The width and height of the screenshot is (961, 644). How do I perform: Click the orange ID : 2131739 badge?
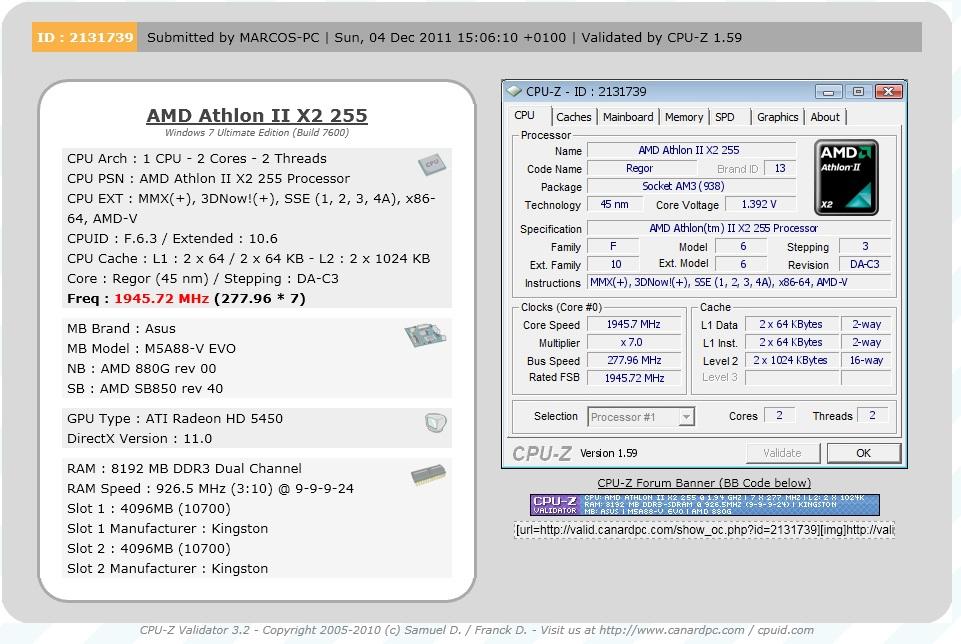tap(85, 37)
